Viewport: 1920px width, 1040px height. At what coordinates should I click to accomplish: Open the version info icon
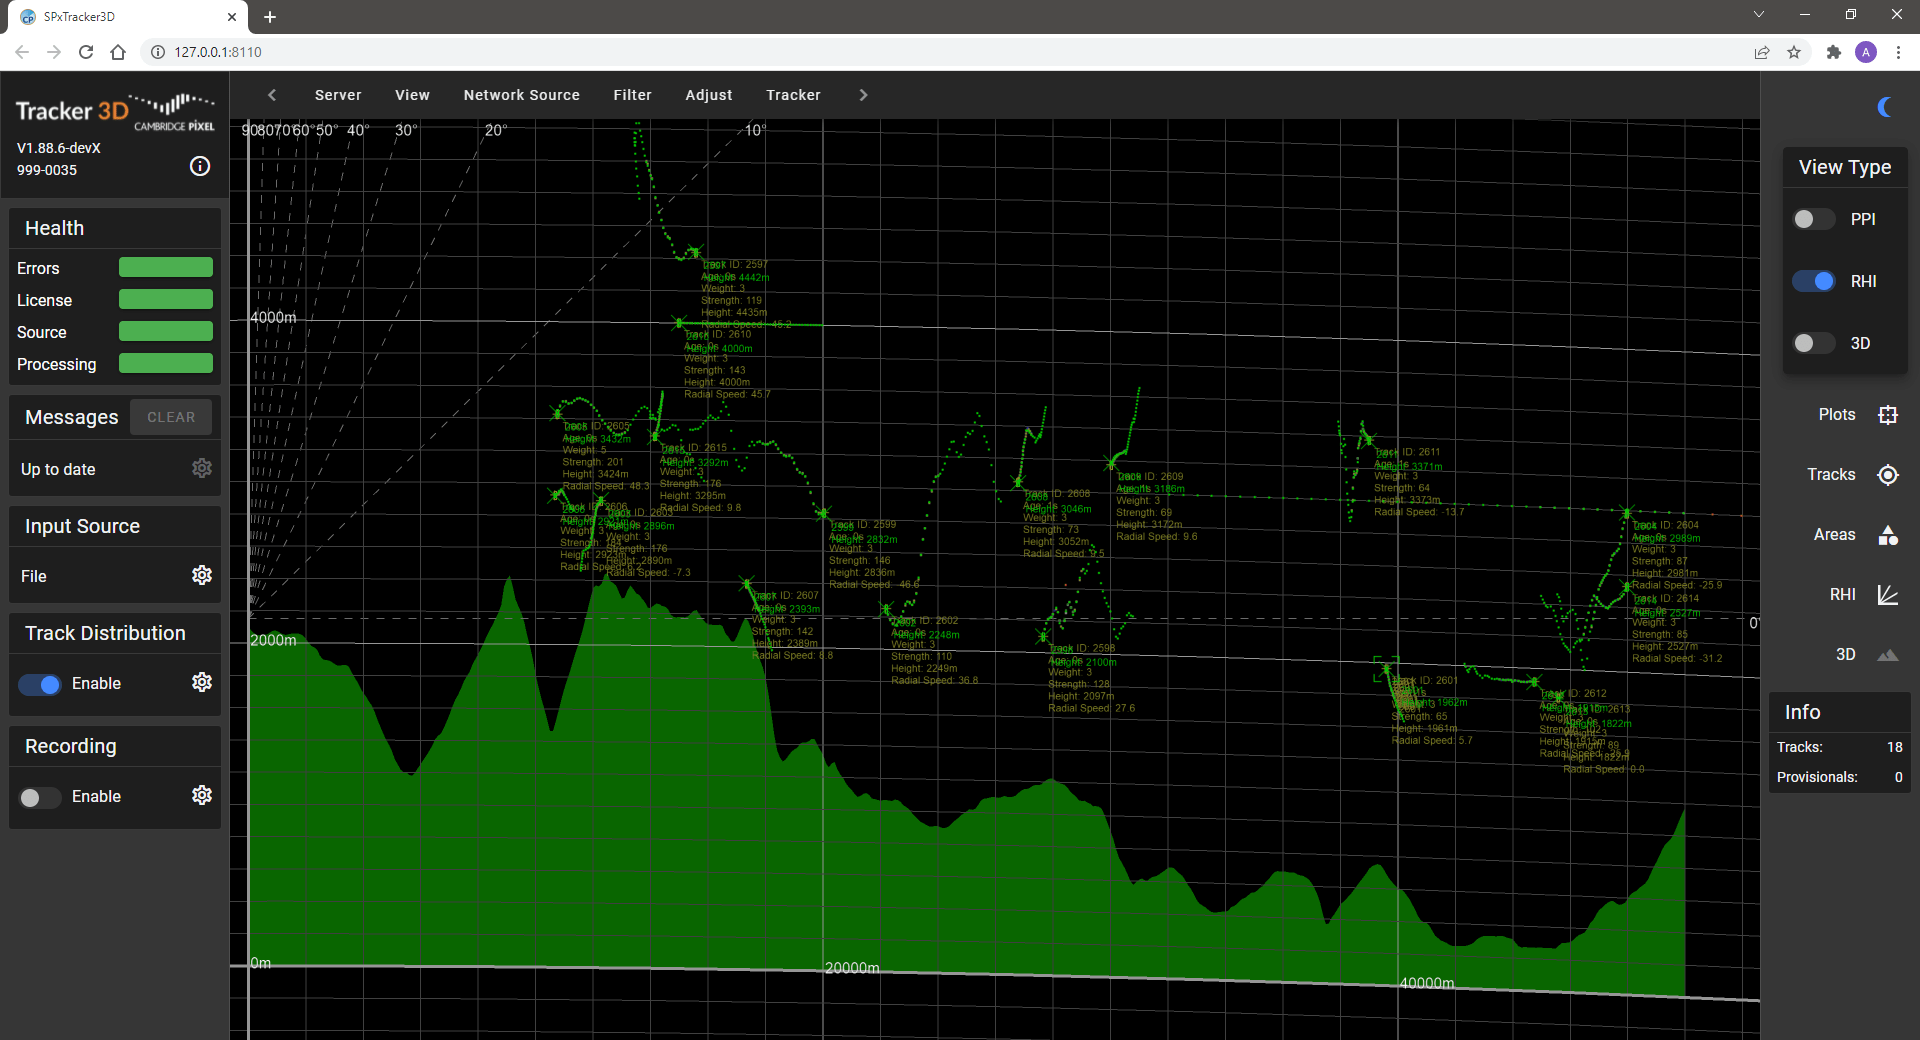[x=200, y=166]
